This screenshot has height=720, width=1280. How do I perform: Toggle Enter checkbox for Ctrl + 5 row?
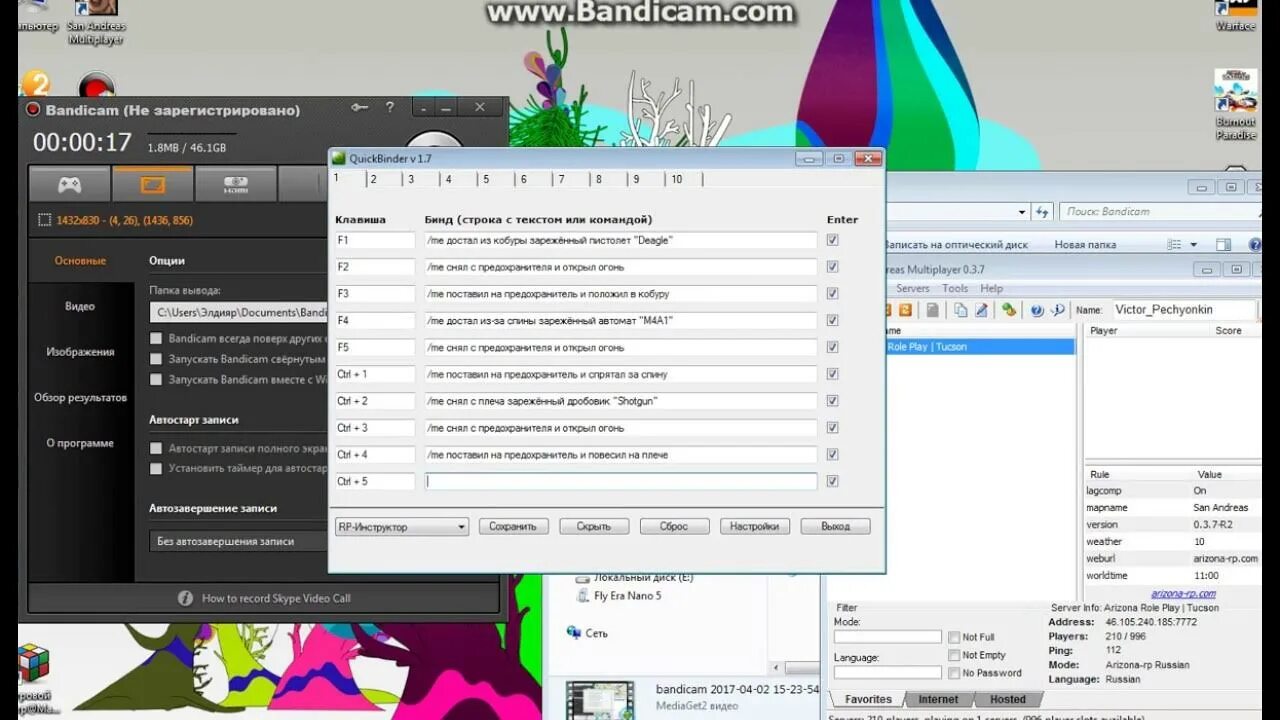[832, 481]
